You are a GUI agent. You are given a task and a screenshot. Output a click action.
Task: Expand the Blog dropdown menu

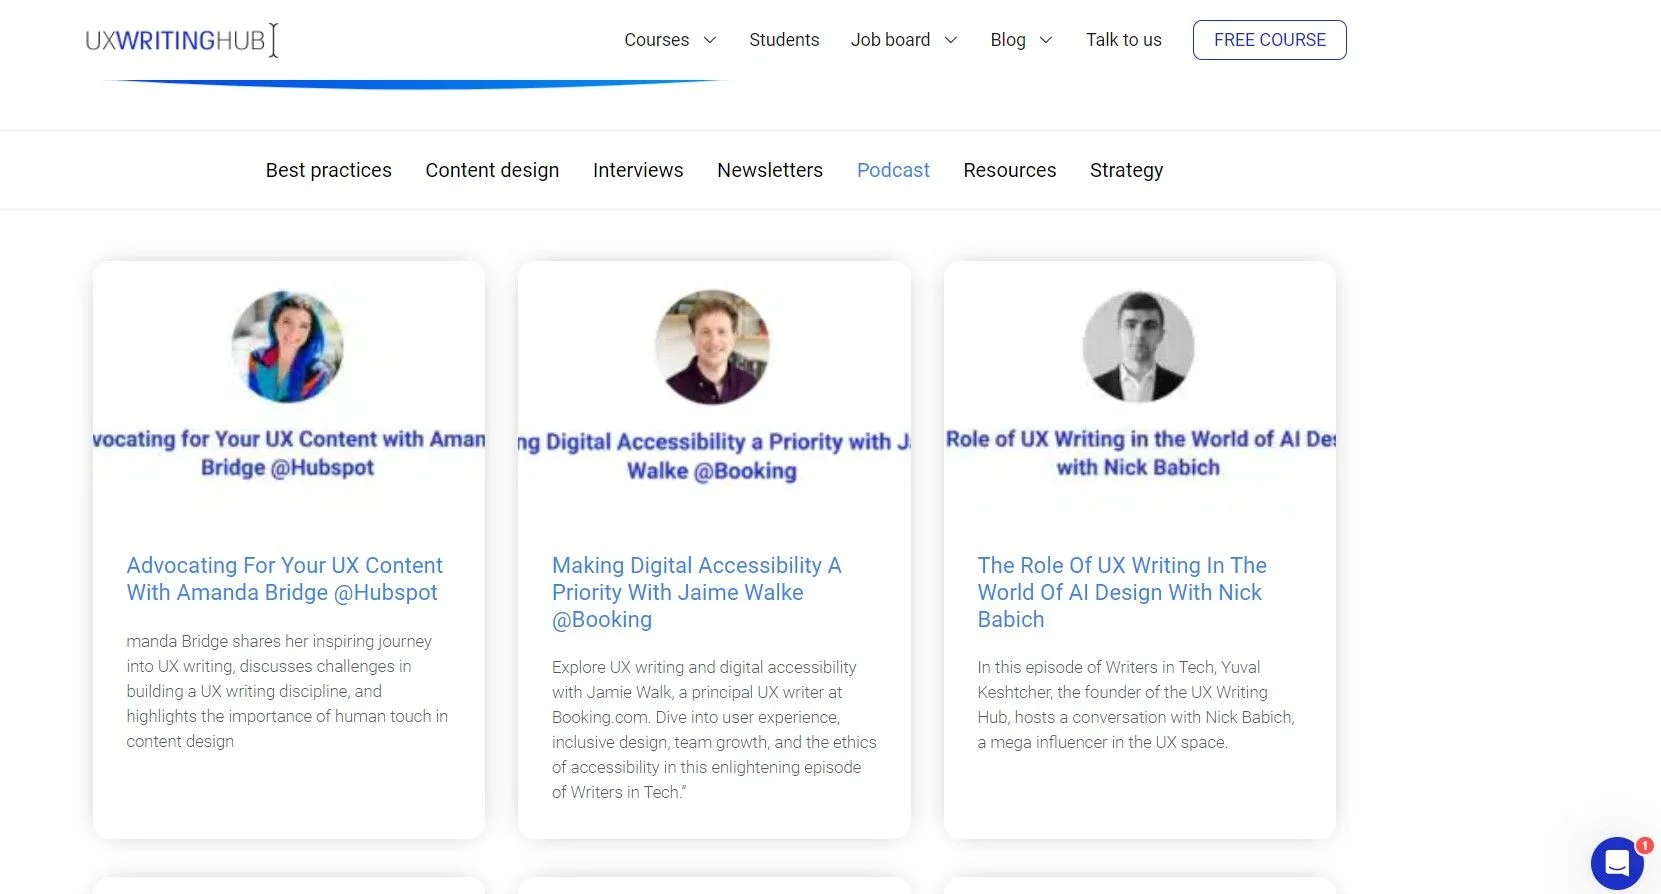tap(1020, 40)
